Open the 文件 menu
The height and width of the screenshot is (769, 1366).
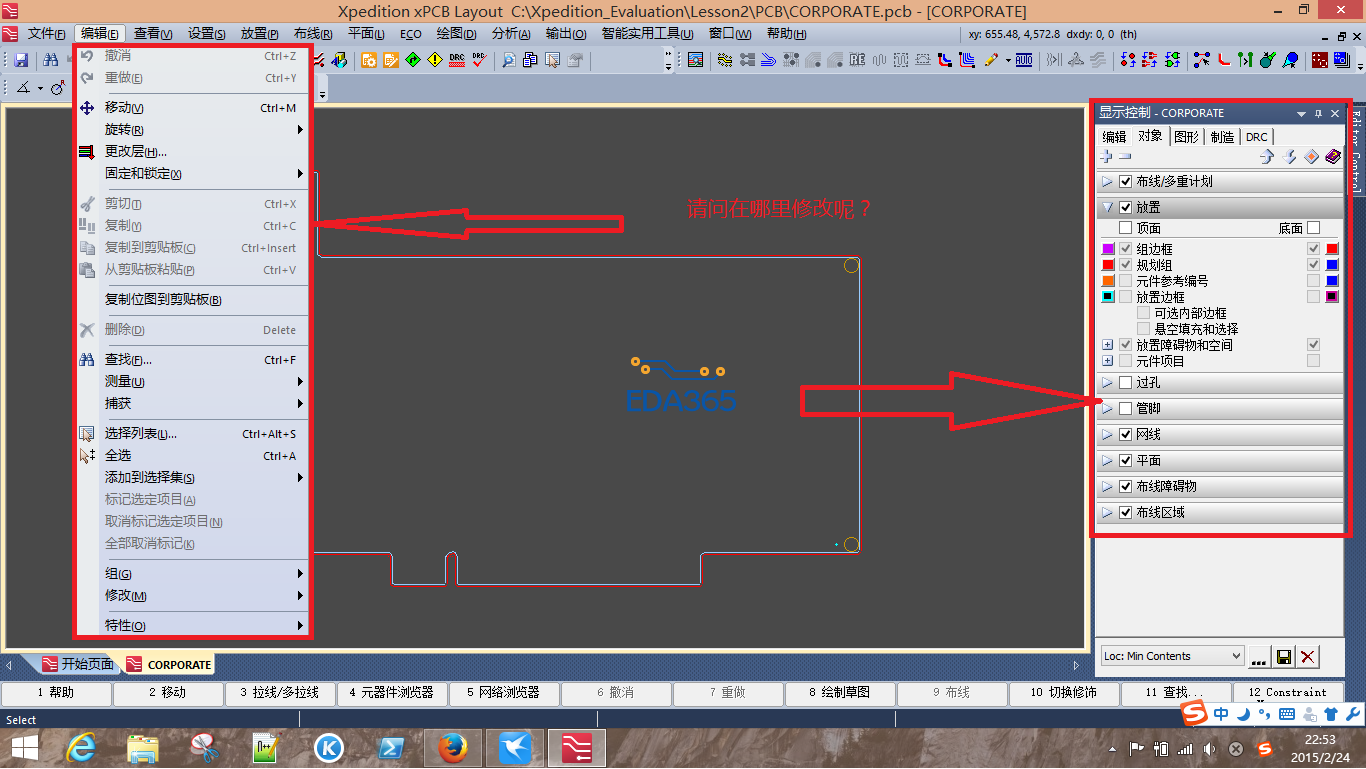[x=47, y=34]
